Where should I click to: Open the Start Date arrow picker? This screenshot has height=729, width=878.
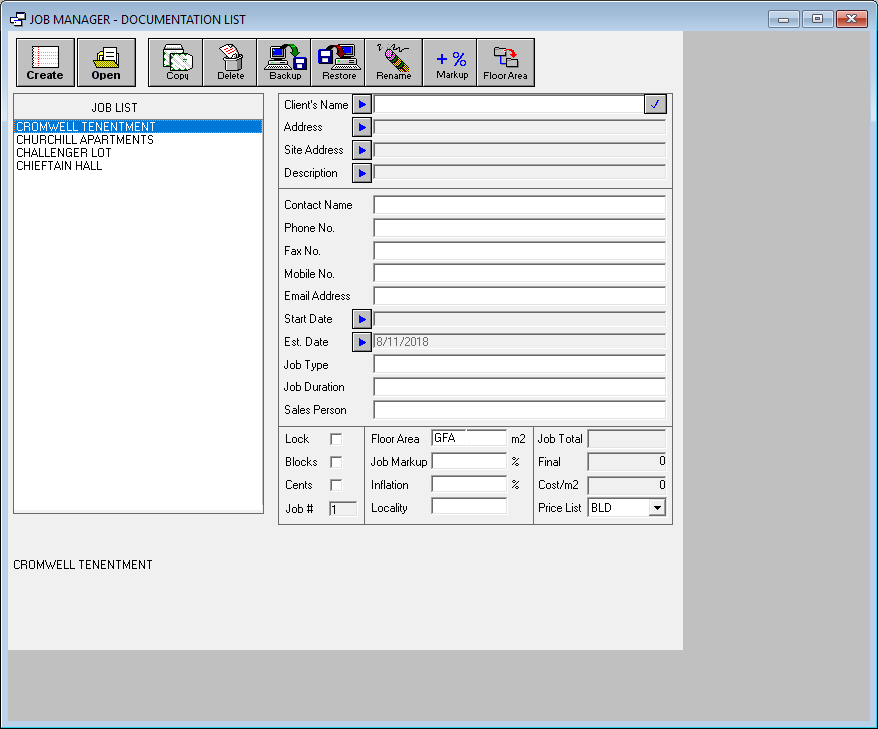tap(362, 319)
